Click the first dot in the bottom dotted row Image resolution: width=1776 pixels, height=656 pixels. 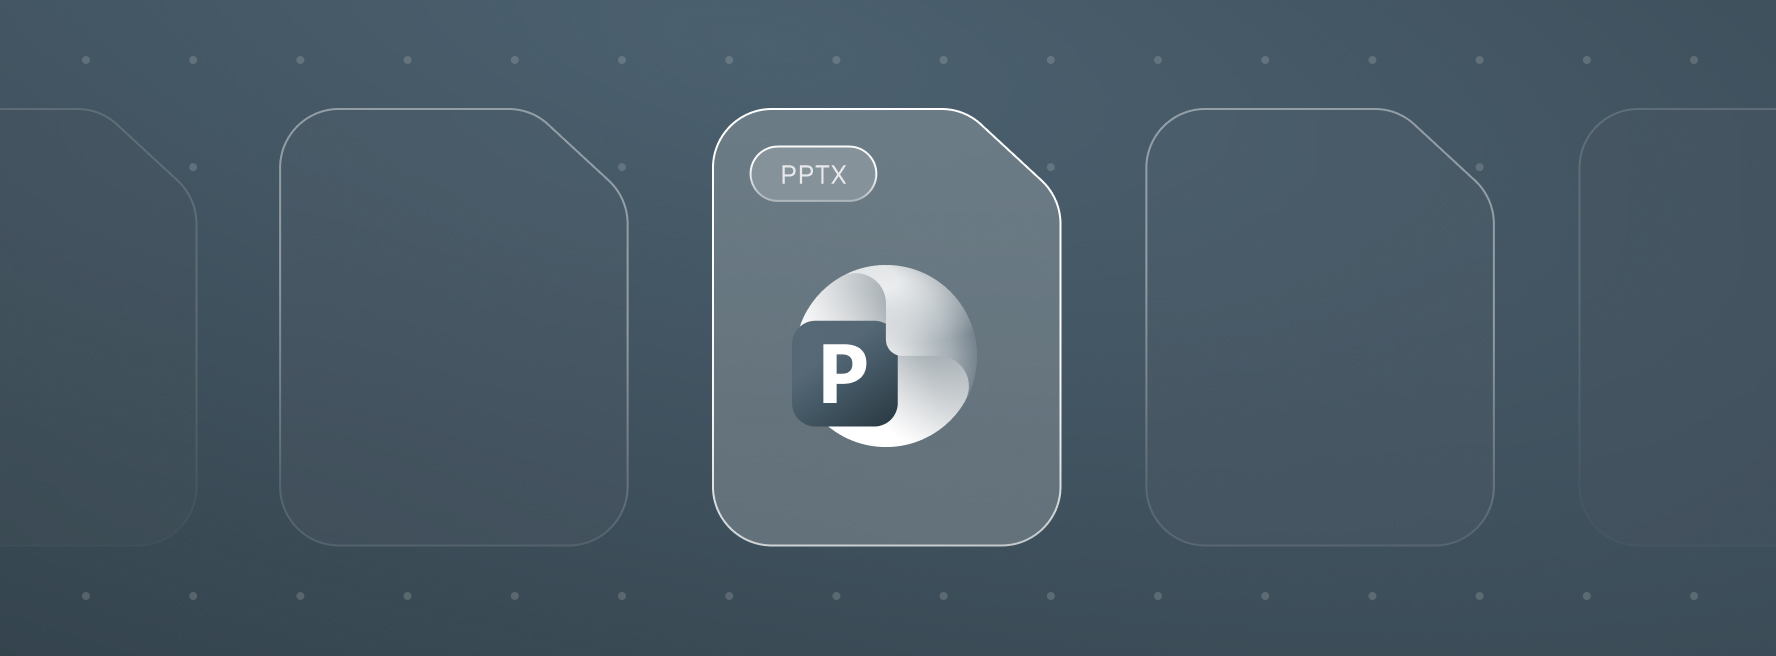pos(86,596)
